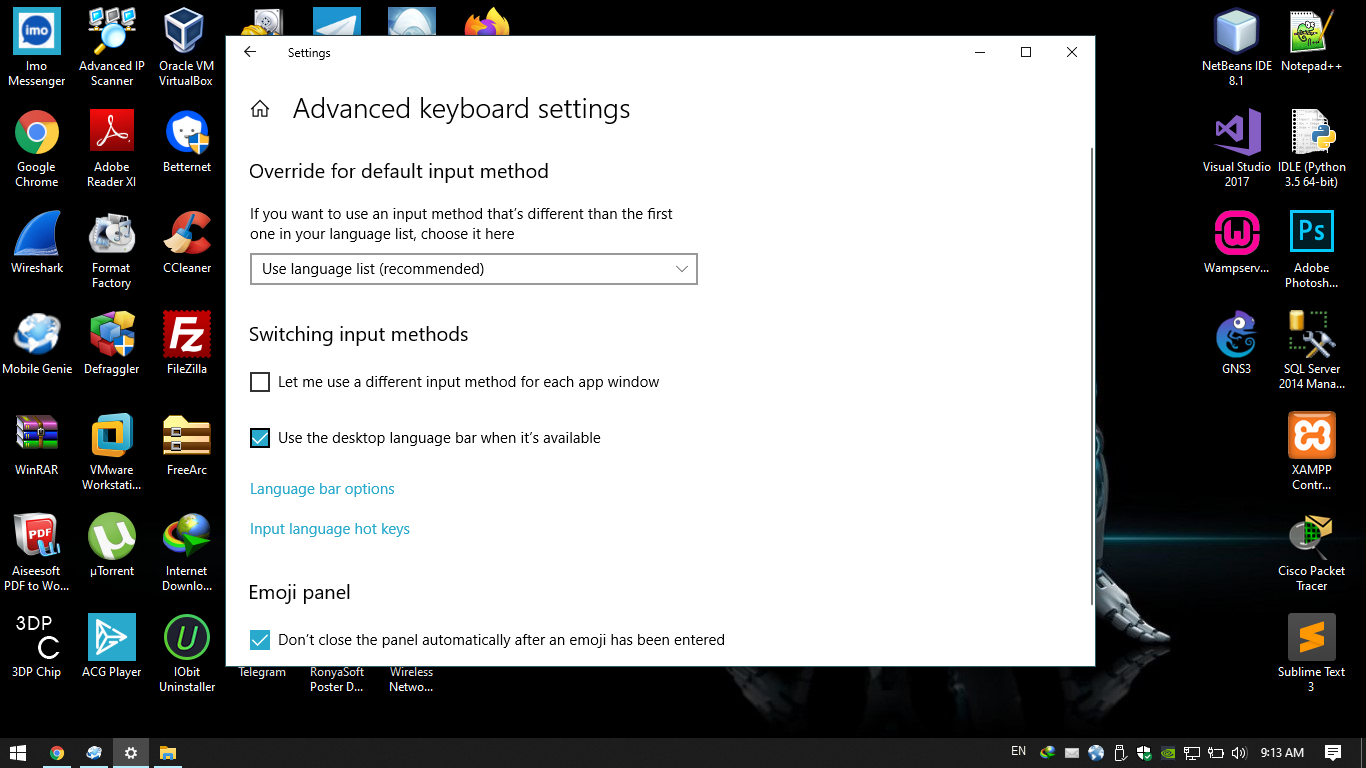Open Input language hot keys
1366x768 pixels.
pos(330,529)
